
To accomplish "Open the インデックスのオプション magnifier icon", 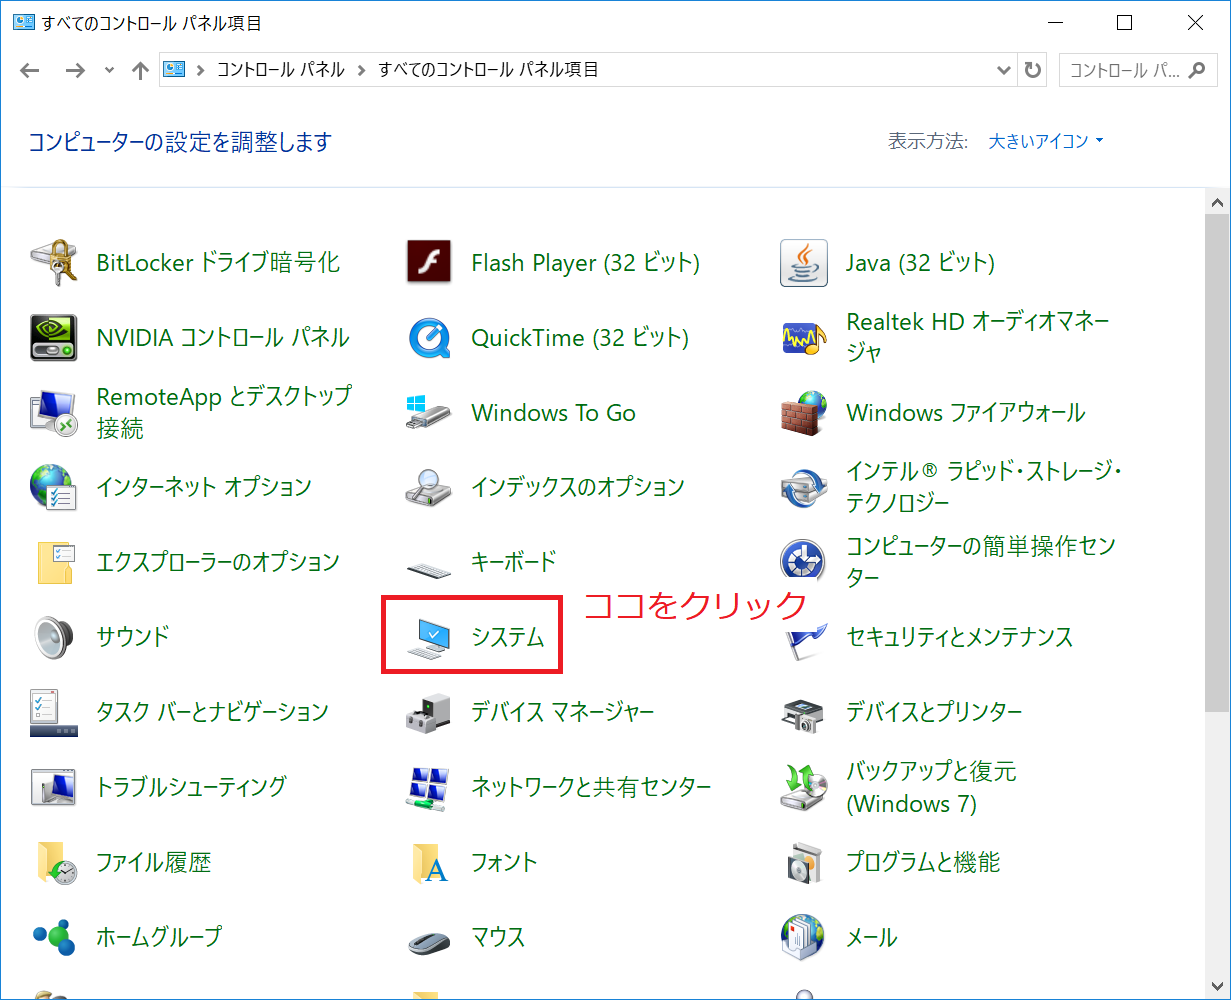I will (x=429, y=488).
